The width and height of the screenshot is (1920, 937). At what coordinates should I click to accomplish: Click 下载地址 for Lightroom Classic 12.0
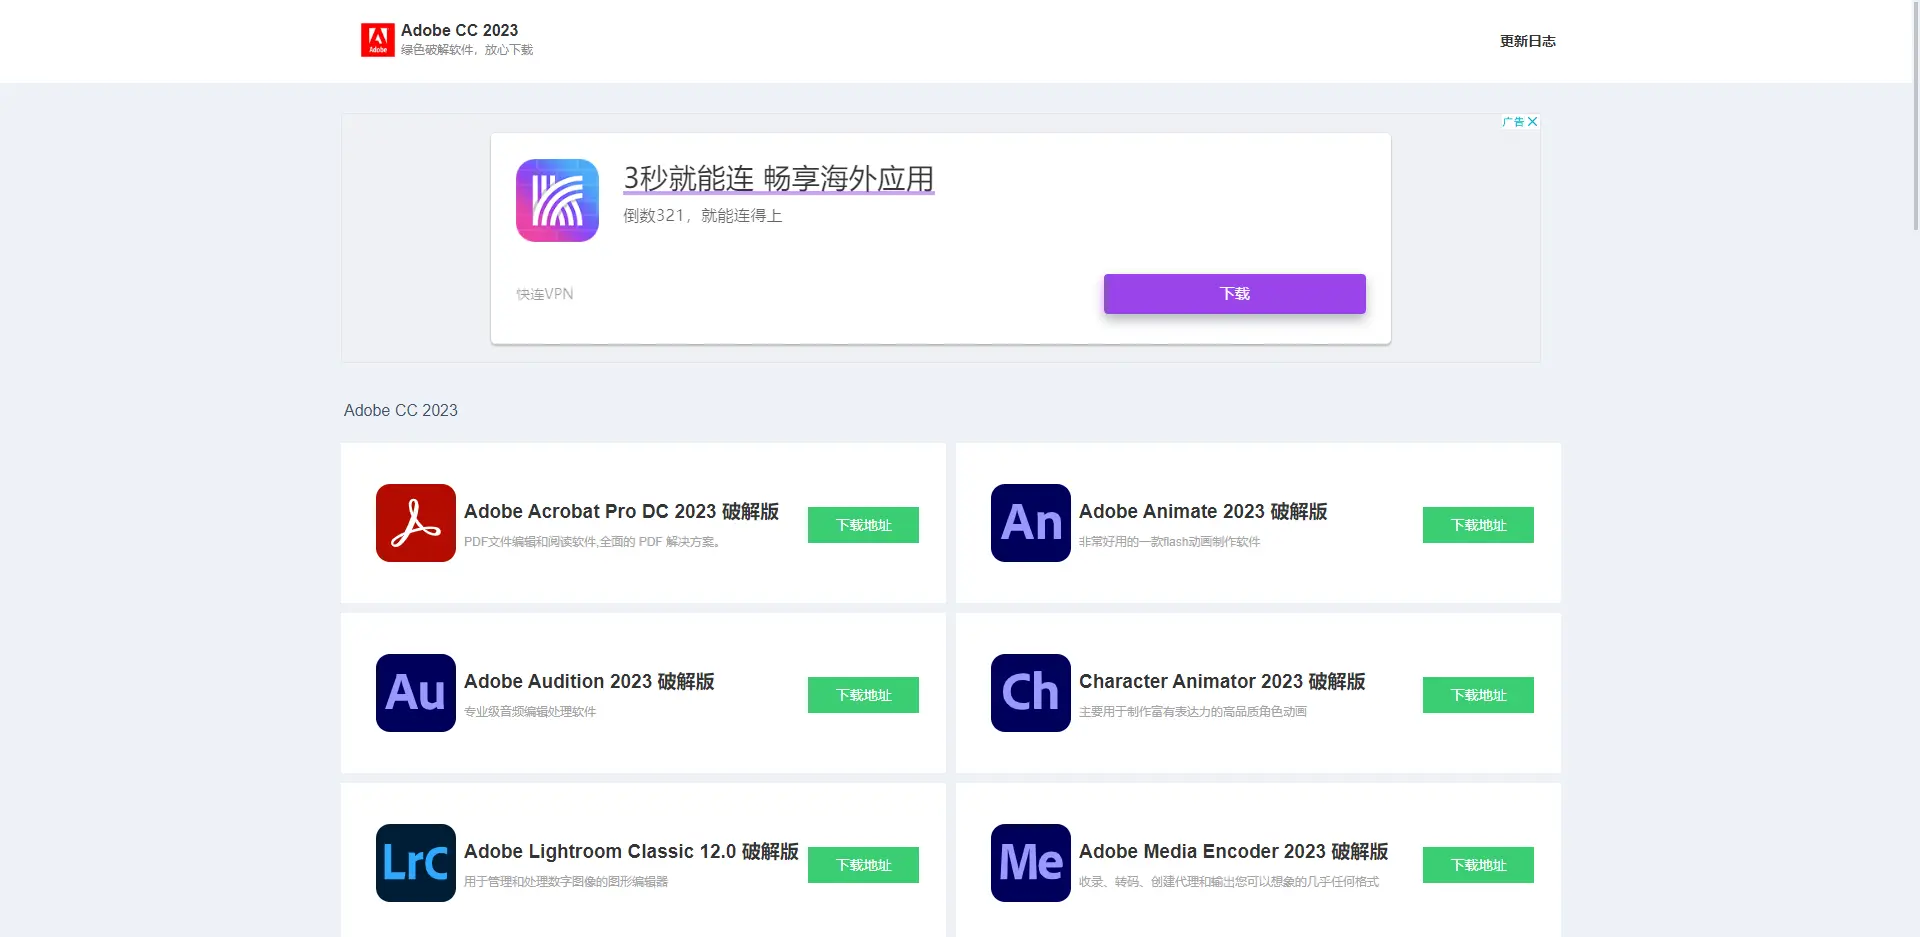coord(863,865)
